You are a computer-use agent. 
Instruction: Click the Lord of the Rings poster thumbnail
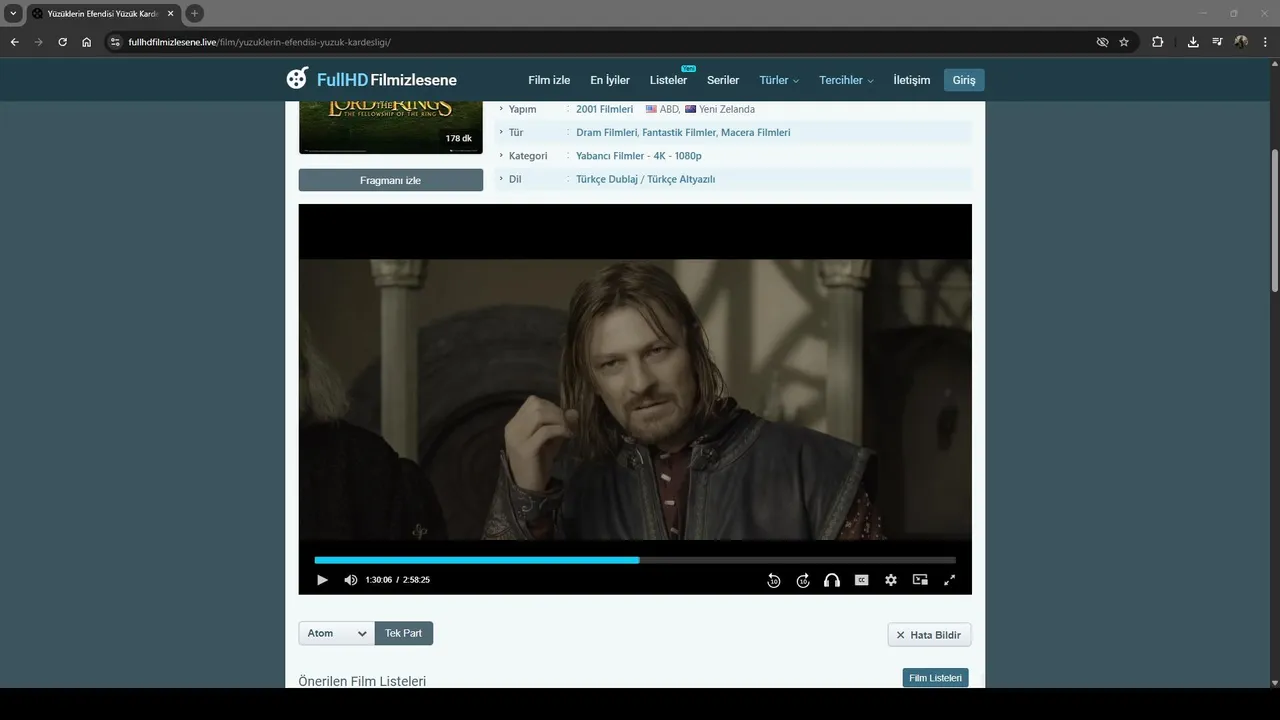(390, 127)
